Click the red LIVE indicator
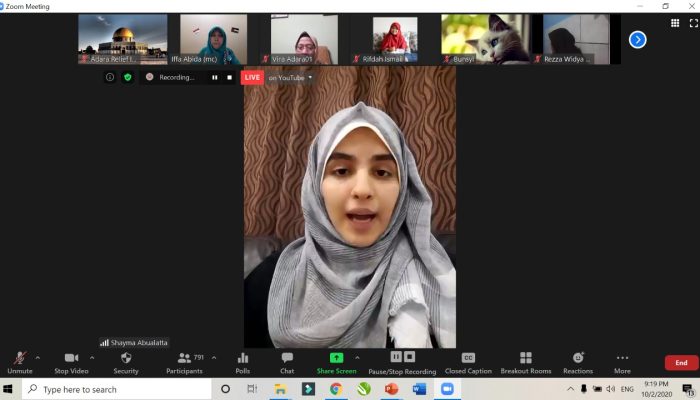The image size is (700, 400). [x=252, y=77]
